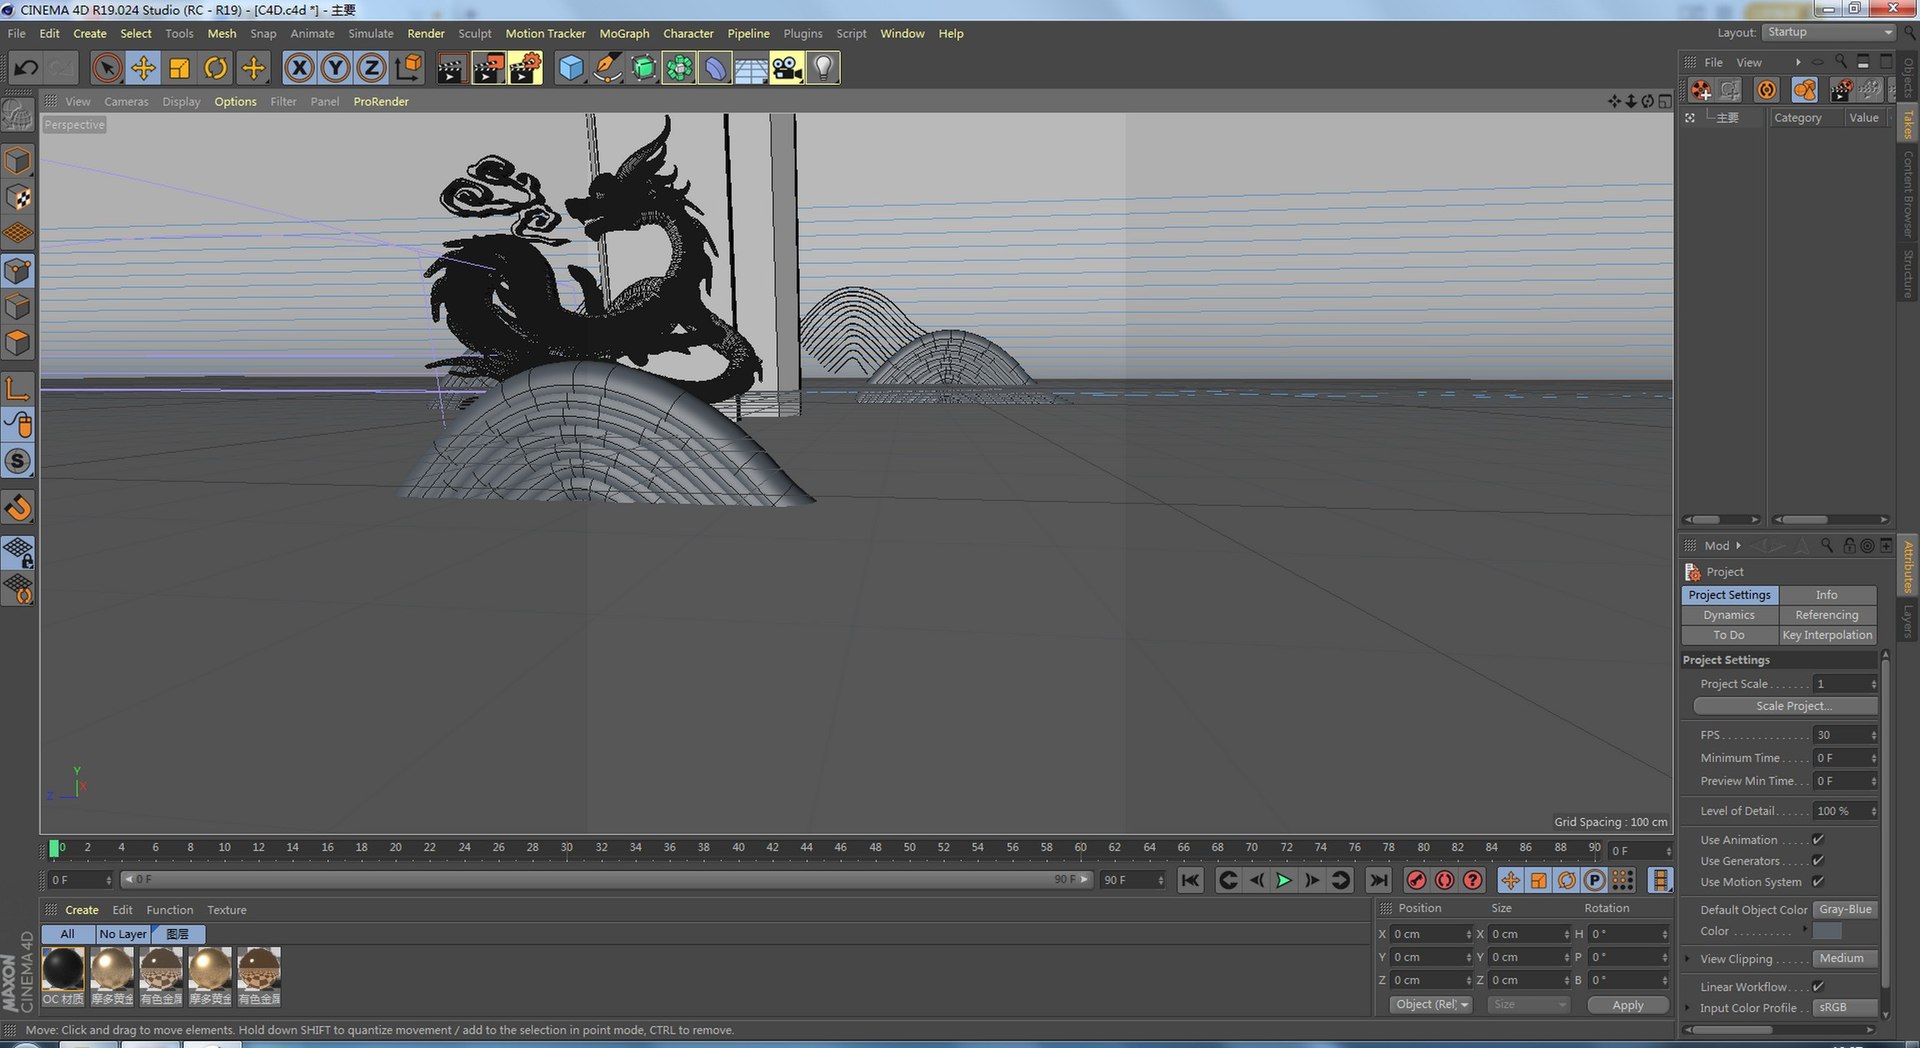1920x1048 pixels.
Task: Toggle Autokeying button
Action: tap(1444, 880)
